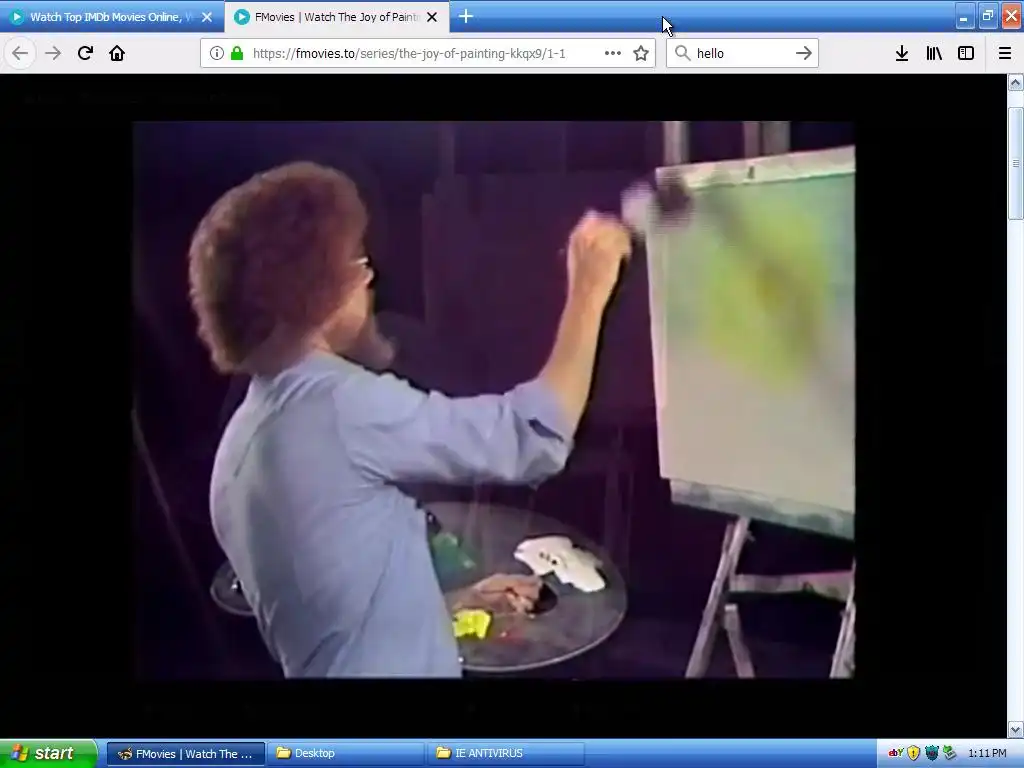This screenshot has width=1024, height=768.
Task: Toggle the browser sidebar view
Action: tap(966, 54)
